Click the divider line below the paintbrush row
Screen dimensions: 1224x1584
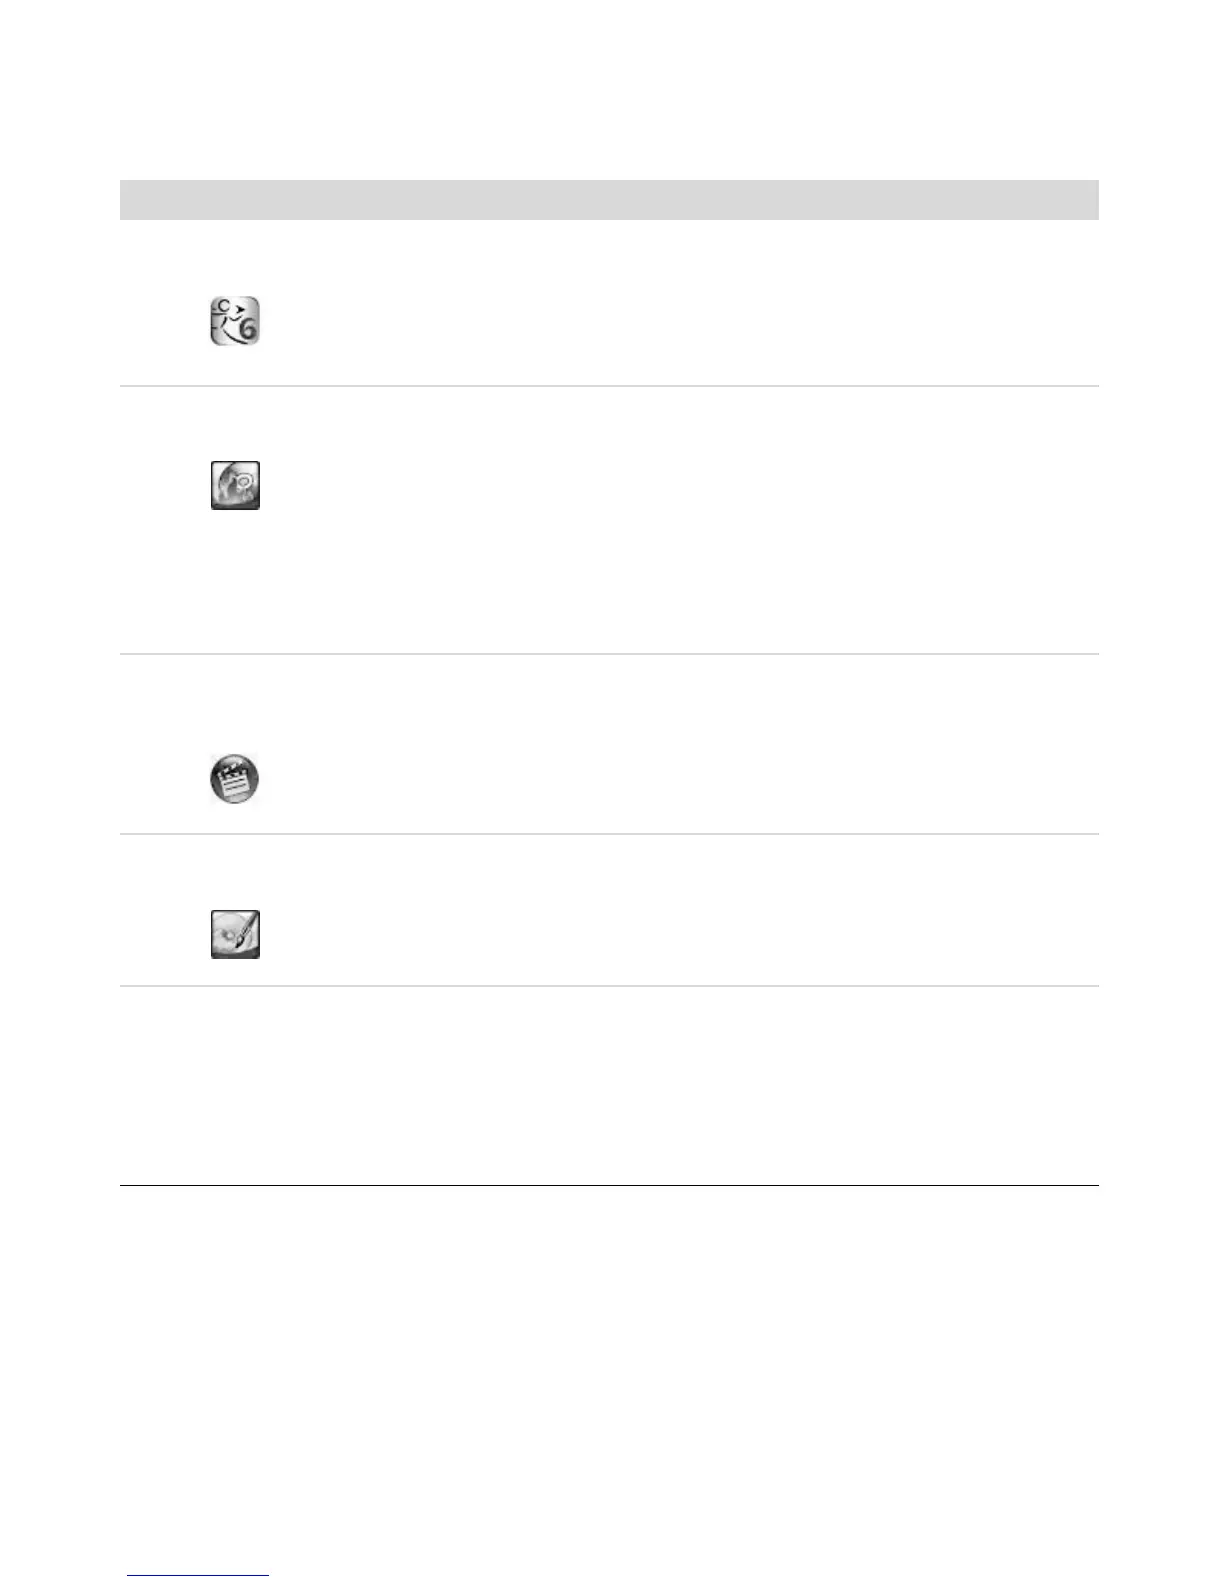pyautogui.click(x=609, y=986)
